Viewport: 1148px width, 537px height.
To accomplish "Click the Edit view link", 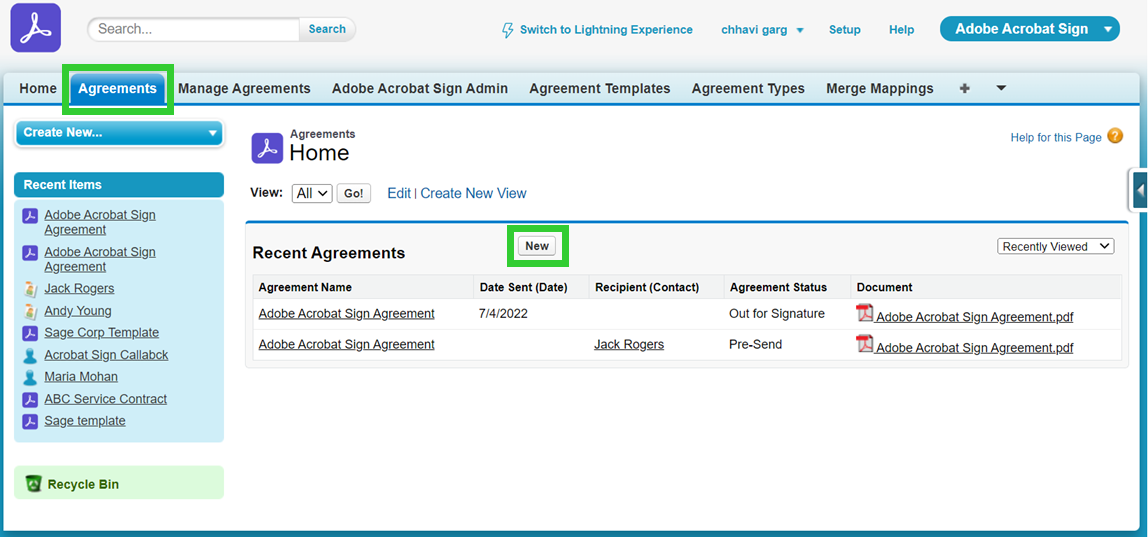I will click(399, 193).
